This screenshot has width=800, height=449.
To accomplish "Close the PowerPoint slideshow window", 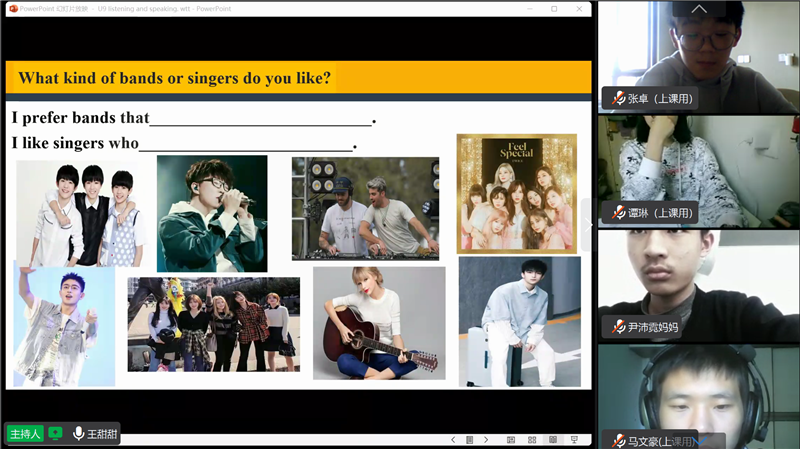I will (x=579, y=9).
